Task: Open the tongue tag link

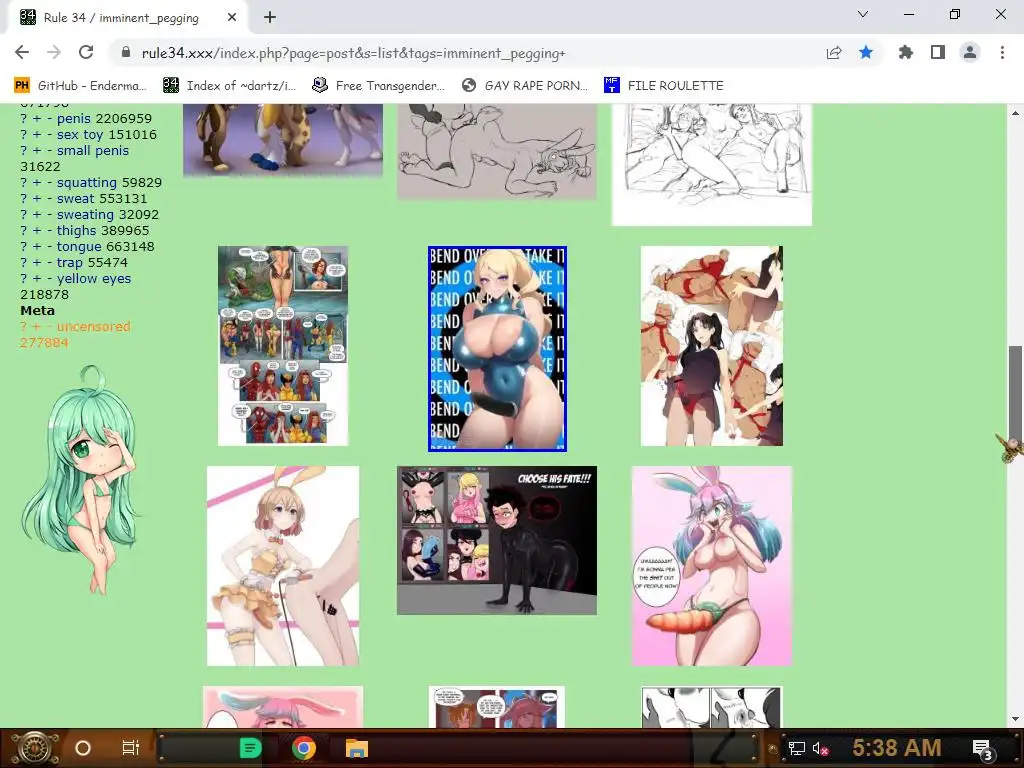Action: click(x=79, y=246)
